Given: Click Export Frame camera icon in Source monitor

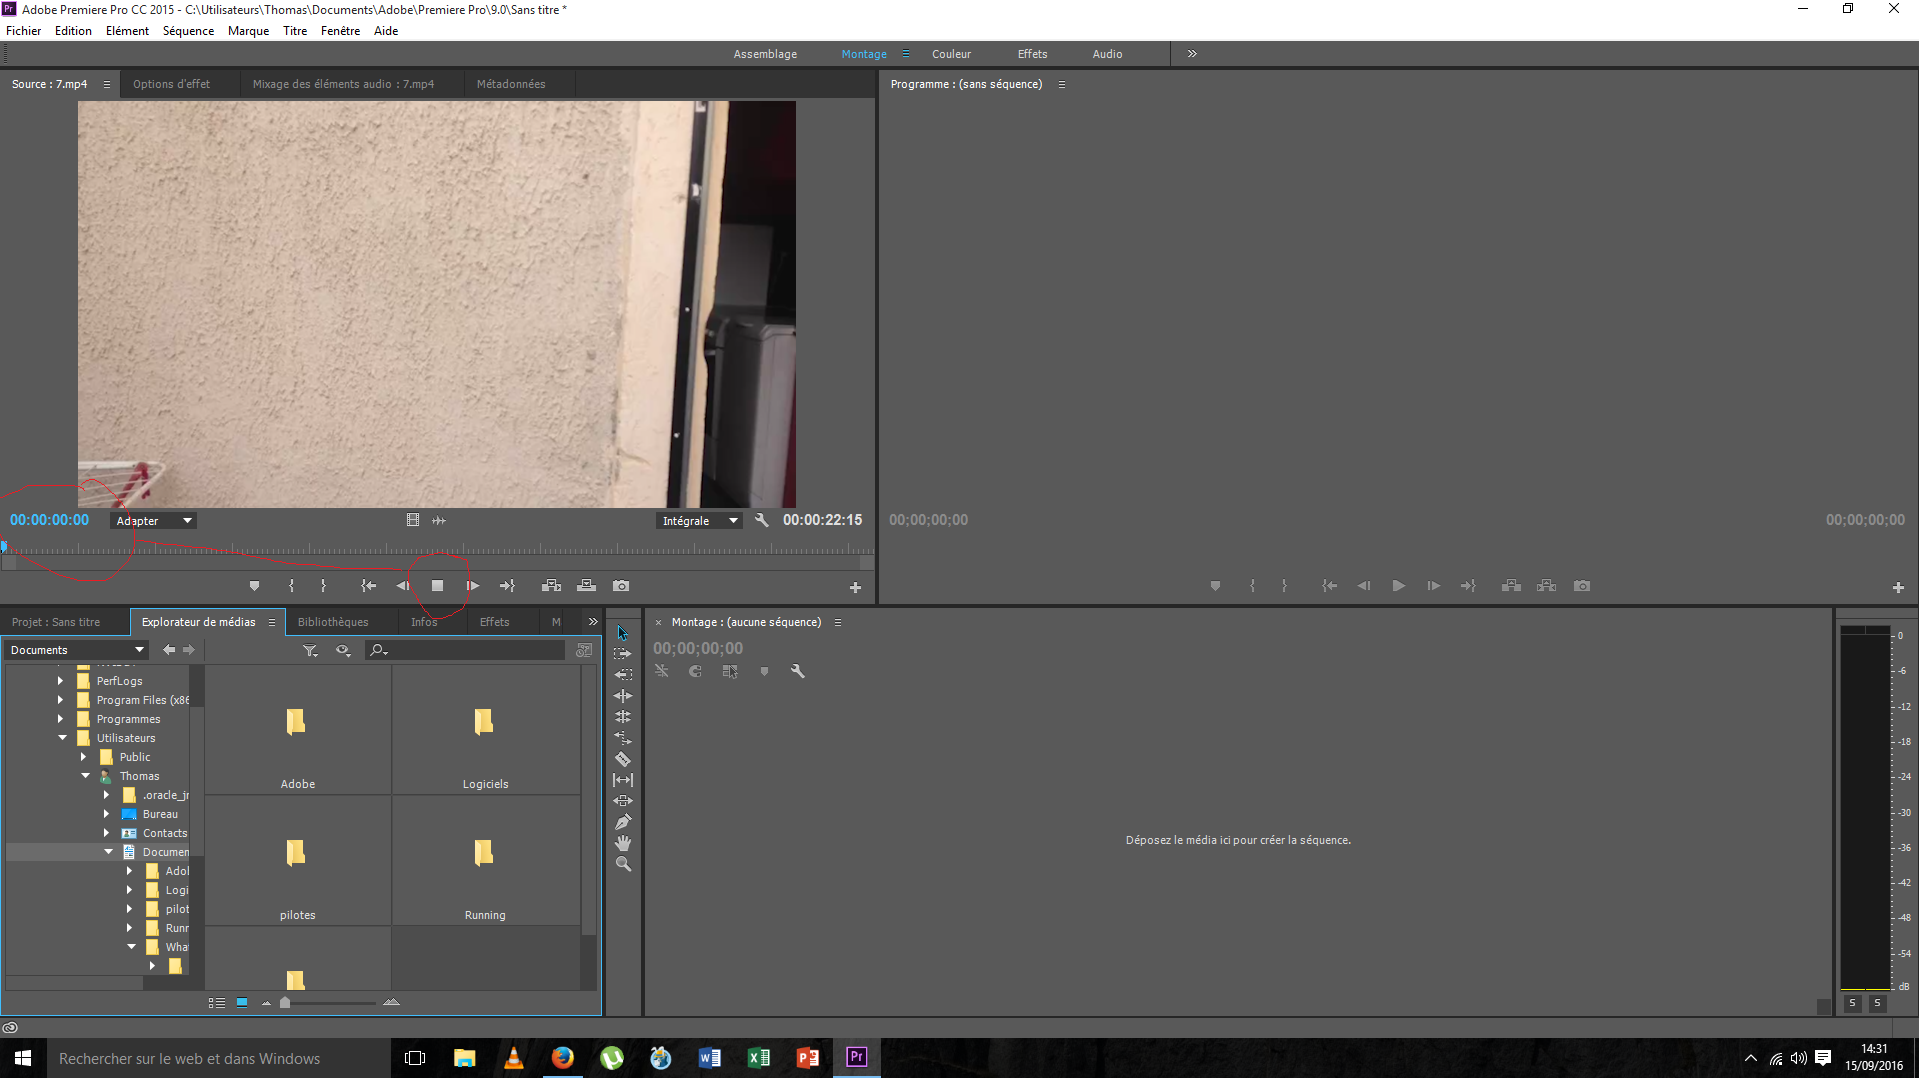Looking at the screenshot, I should (621, 586).
